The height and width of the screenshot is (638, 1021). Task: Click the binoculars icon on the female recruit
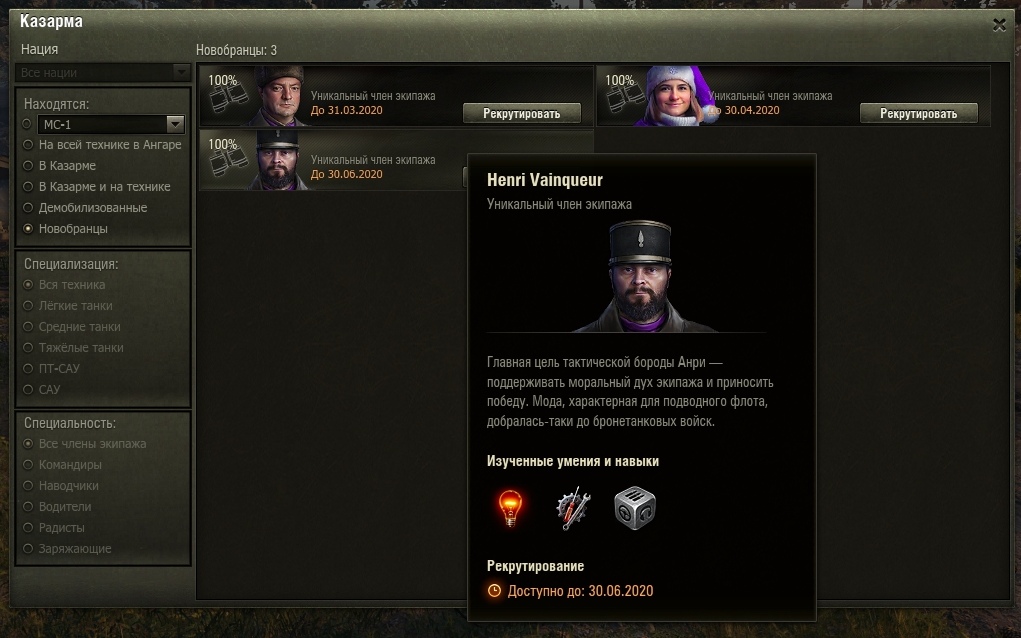click(x=626, y=98)
